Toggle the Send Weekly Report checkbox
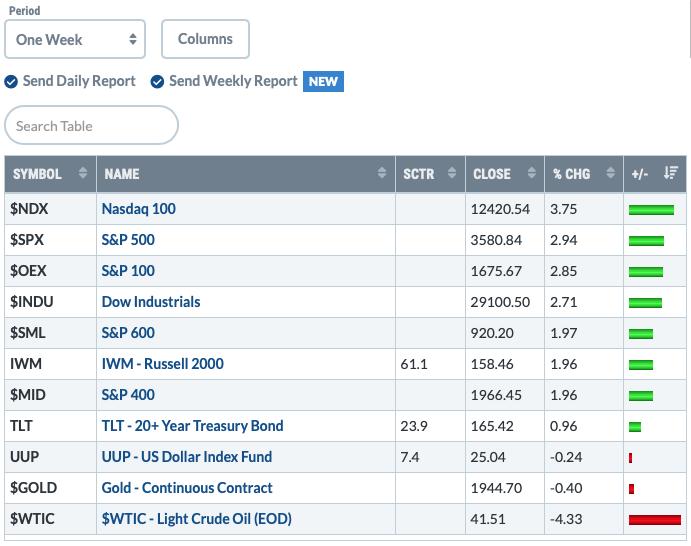 (x=157, y=82)
